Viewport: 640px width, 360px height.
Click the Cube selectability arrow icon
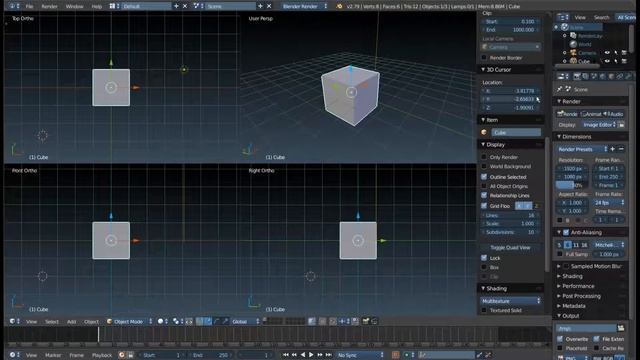pos(616,61)
